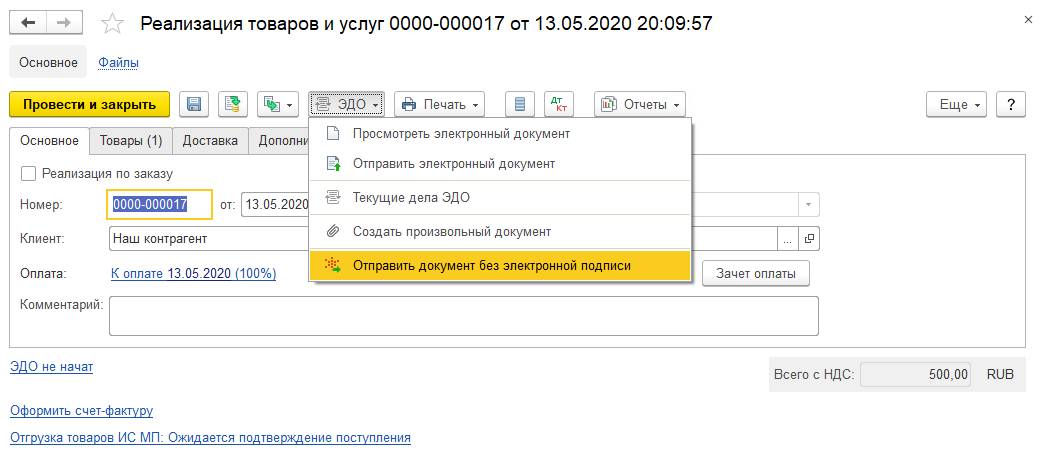Click into the Комментарий text field
Viewport: 1043px width, 459px height.
pyautogui.click(x=464, y=315)
